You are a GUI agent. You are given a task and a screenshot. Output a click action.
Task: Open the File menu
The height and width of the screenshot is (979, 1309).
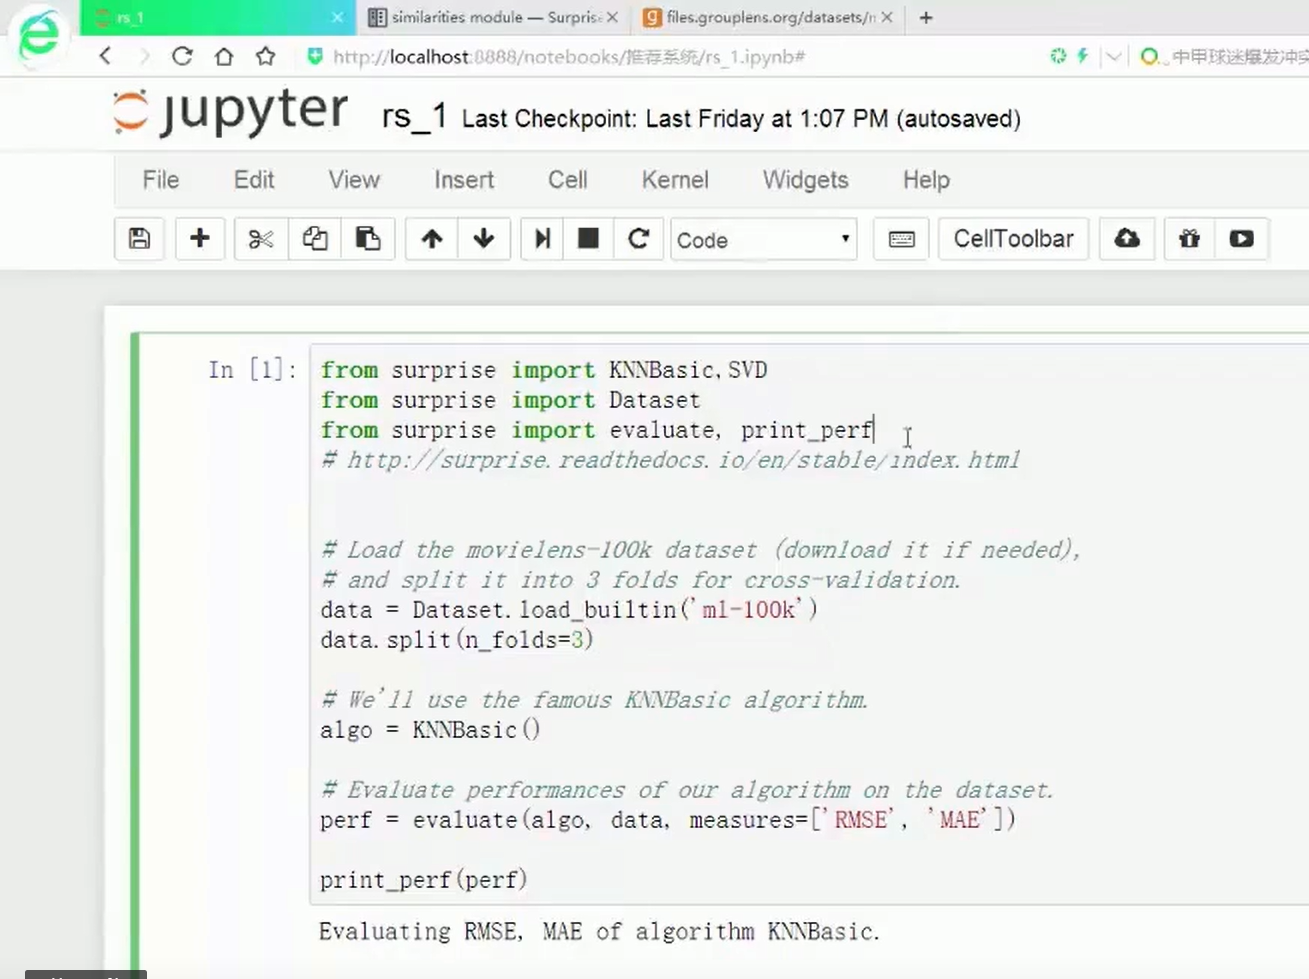161,180
